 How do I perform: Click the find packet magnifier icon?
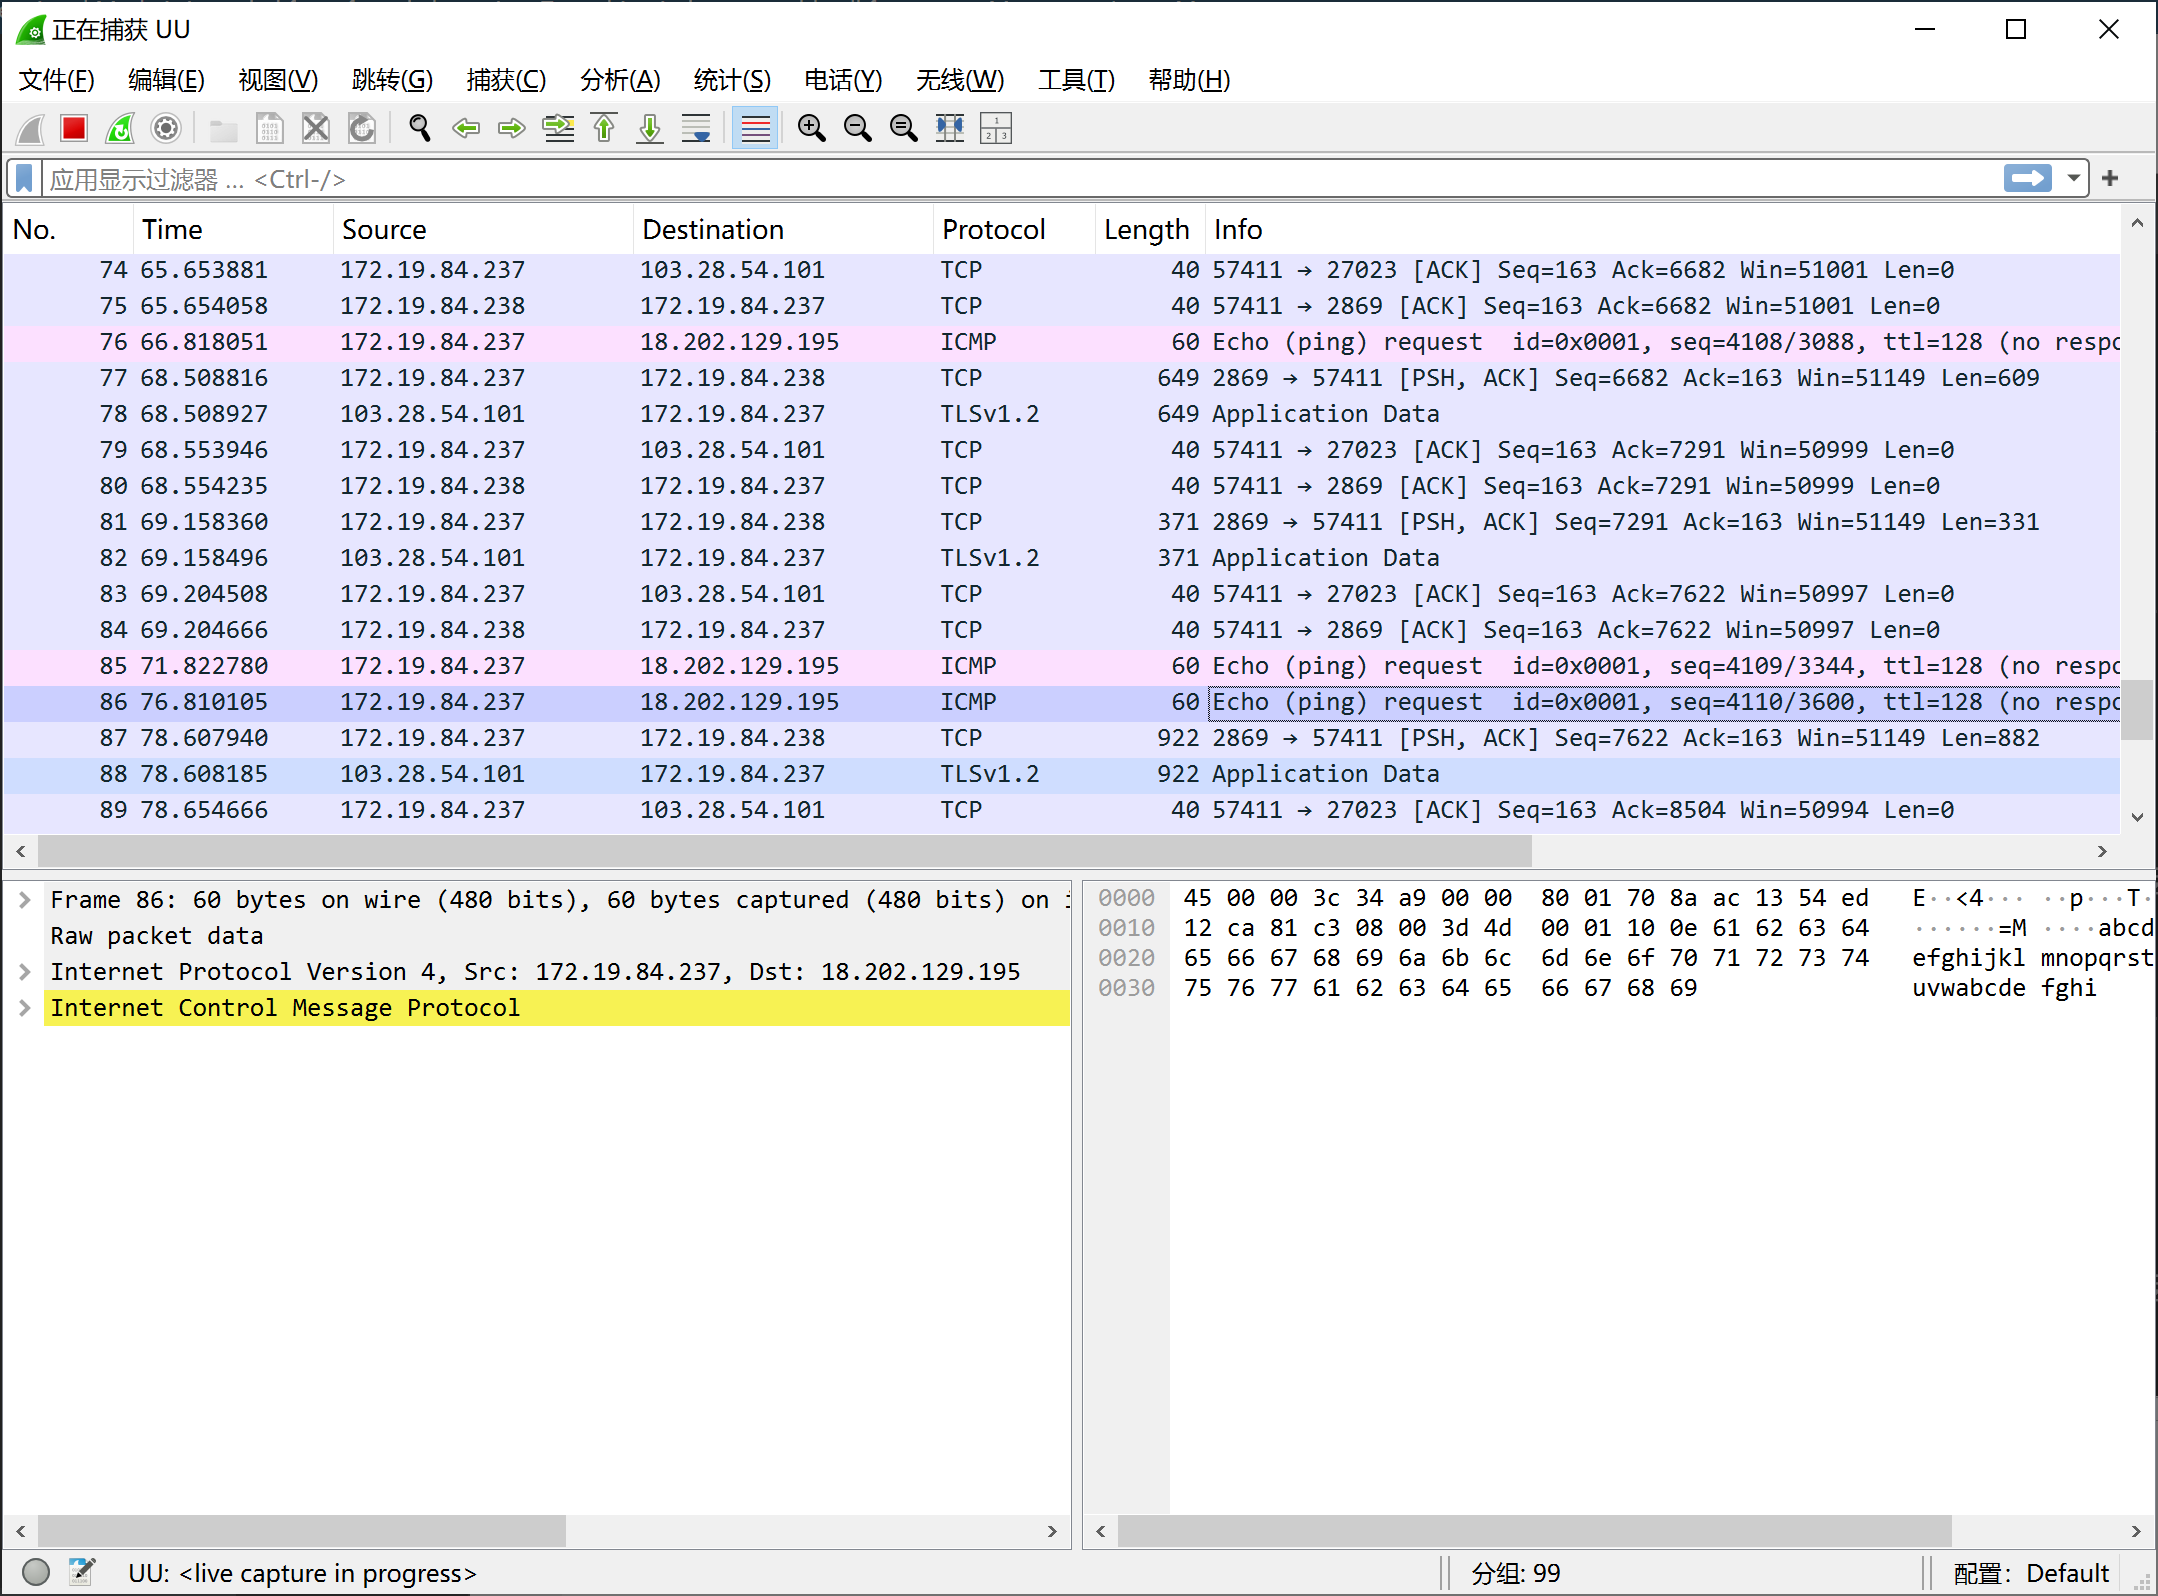[x=419, y=128]
